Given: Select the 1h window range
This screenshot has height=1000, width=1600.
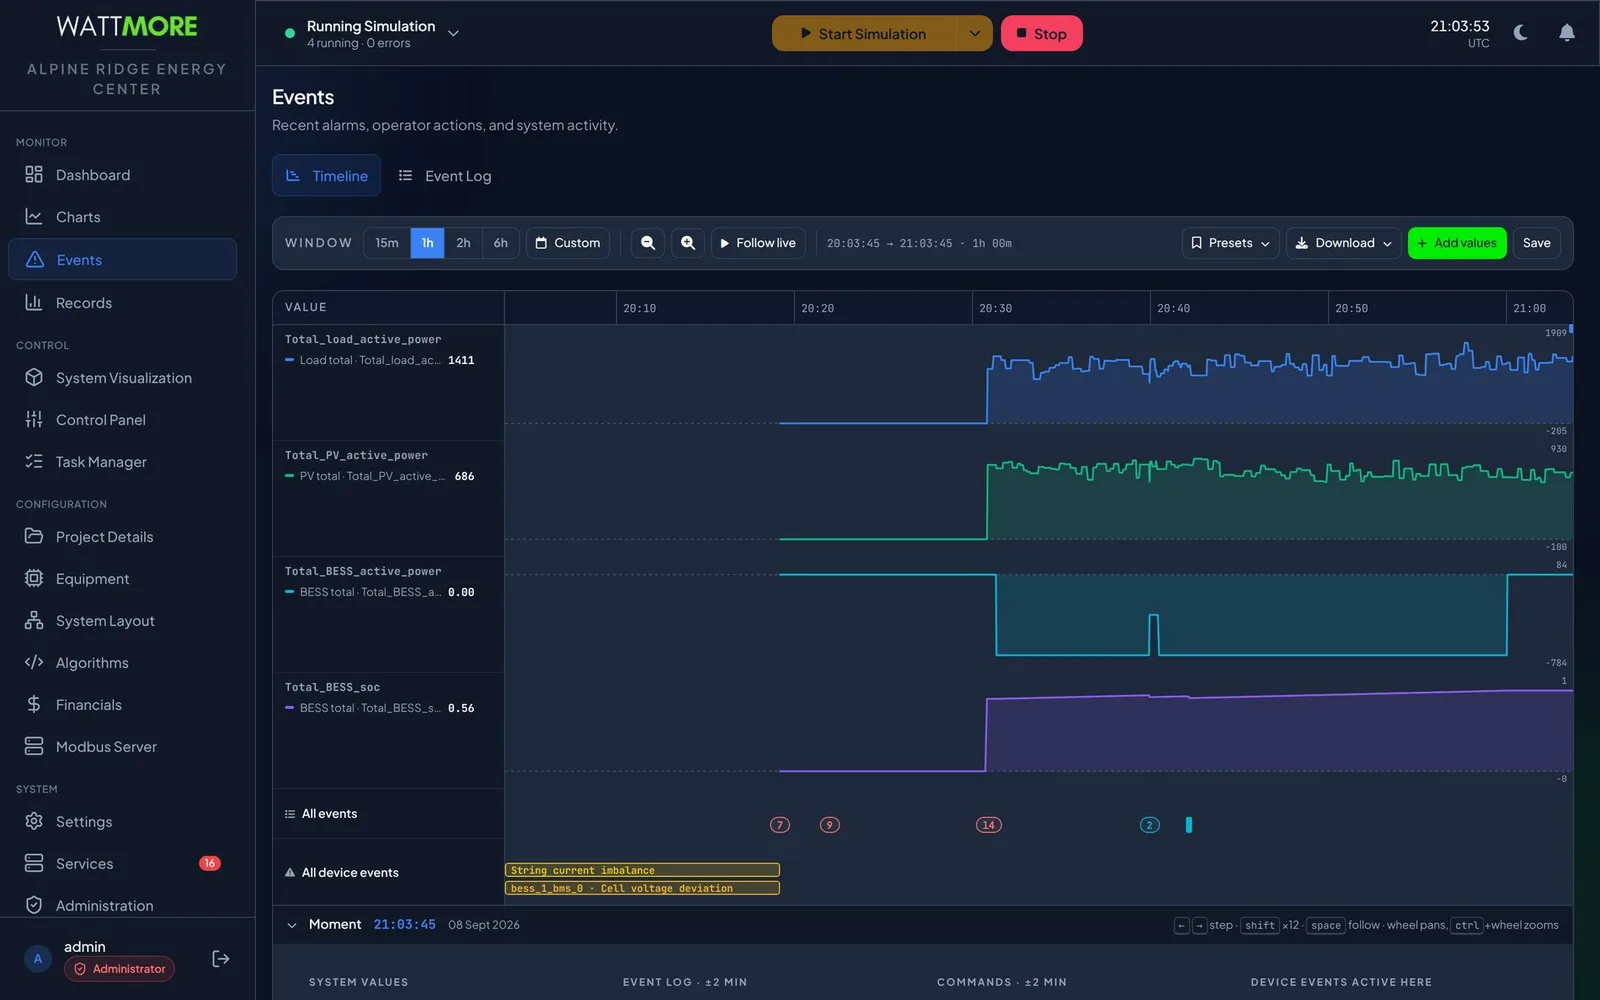Looking at the screenshot, I should point(427,243).
